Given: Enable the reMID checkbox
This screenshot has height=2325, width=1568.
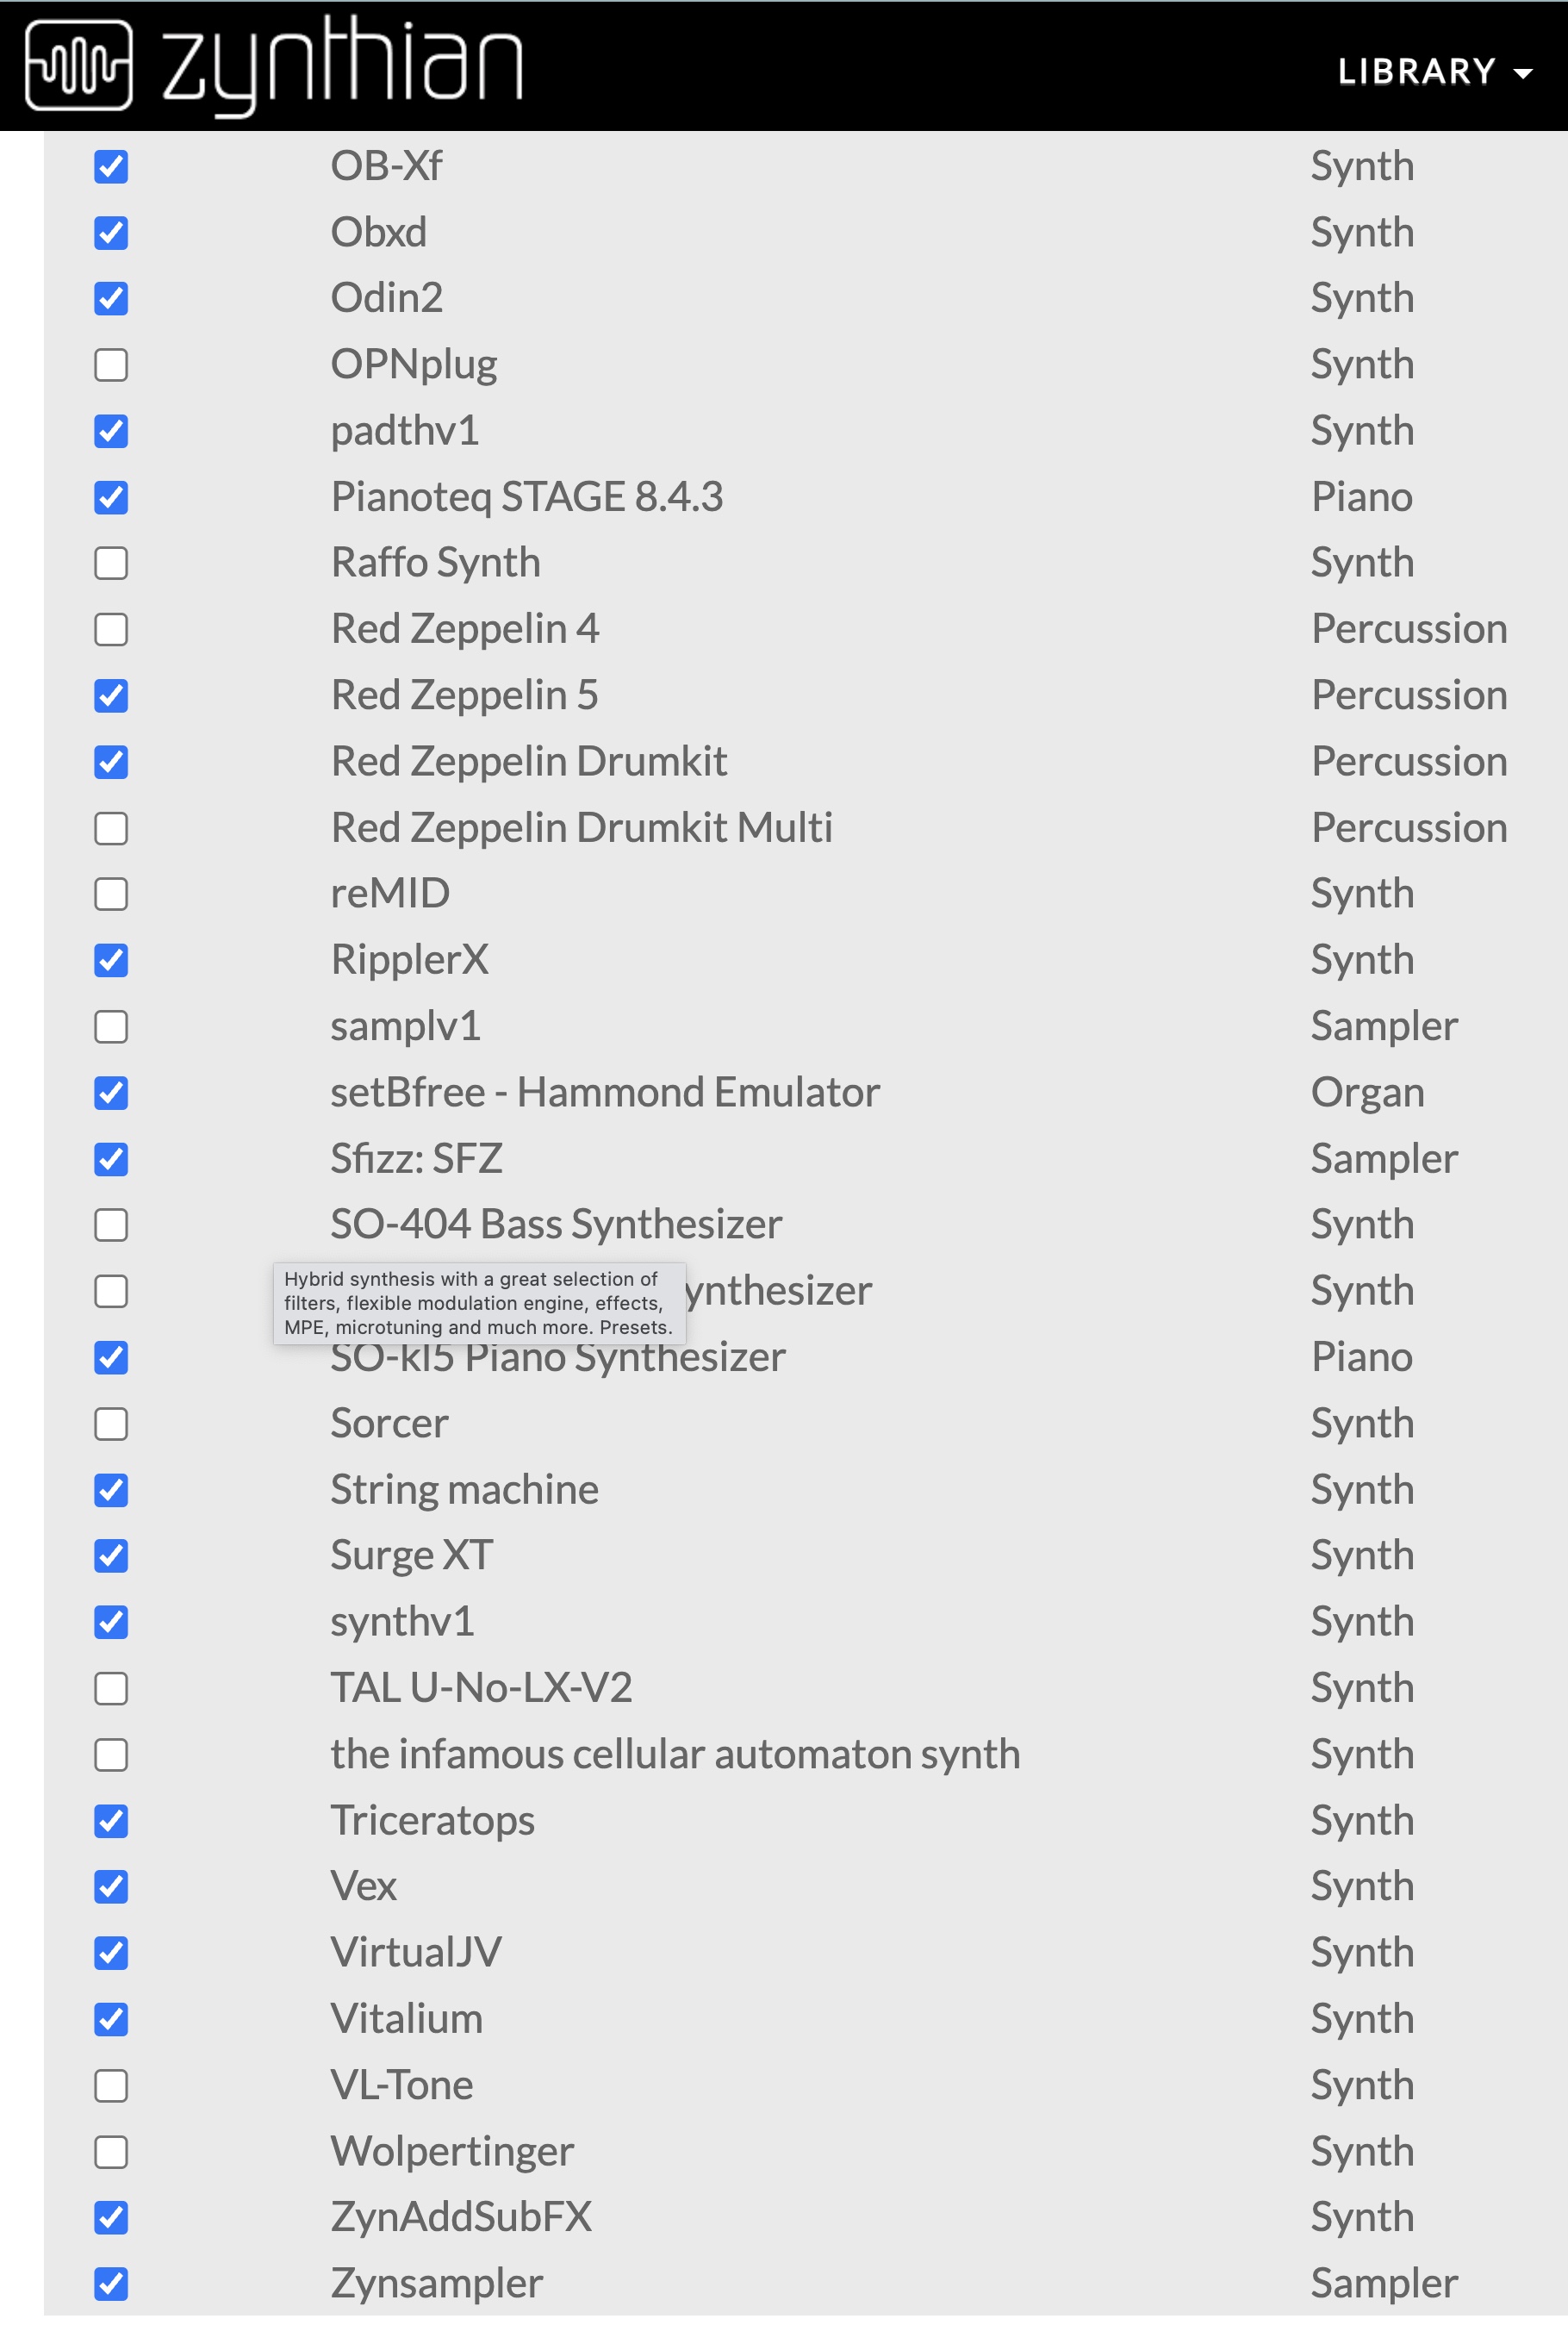Looking at the screenshot, I should pos(111,894).
